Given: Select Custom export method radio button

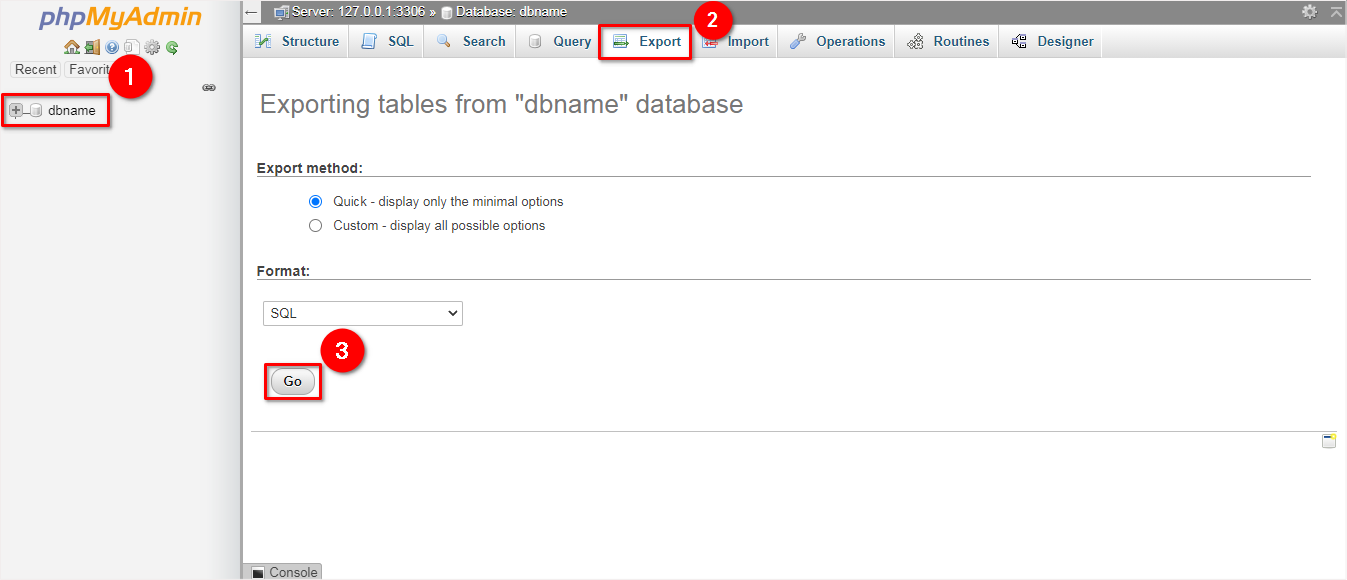Looking at the screenshot, I should 315,225.
